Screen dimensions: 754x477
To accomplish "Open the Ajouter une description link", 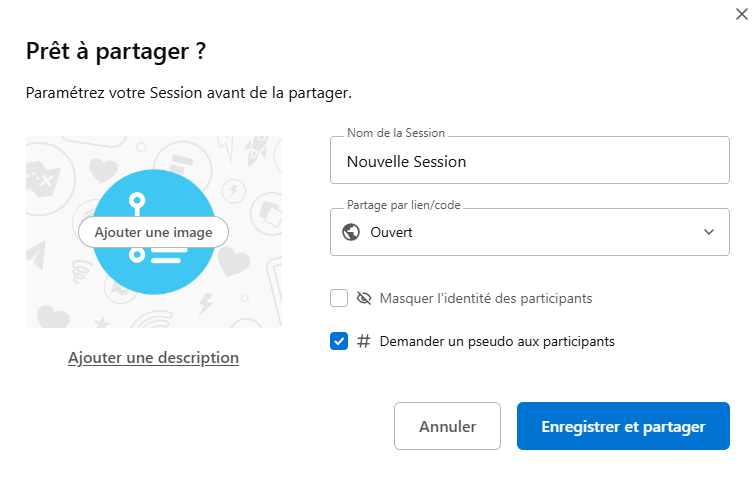I will pyautogui.click(x=153, y=357).
